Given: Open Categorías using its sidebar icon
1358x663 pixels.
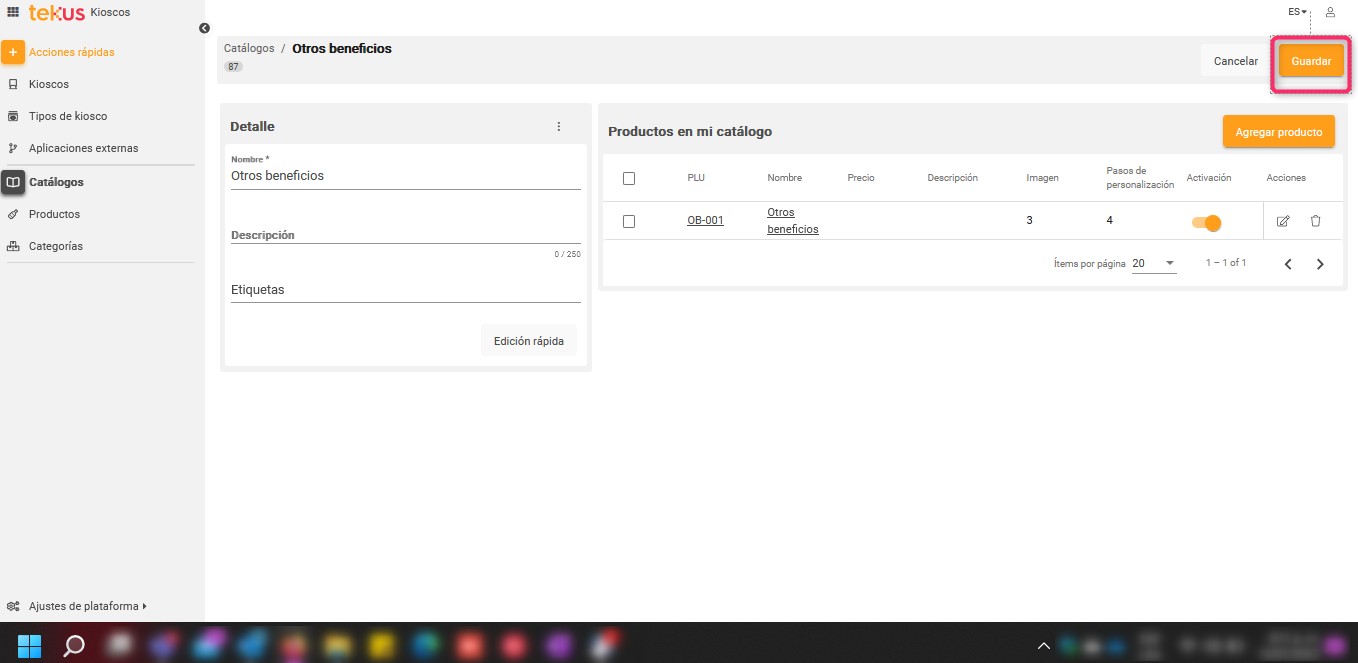Looking at the screenshot, I should pos(12,246).
